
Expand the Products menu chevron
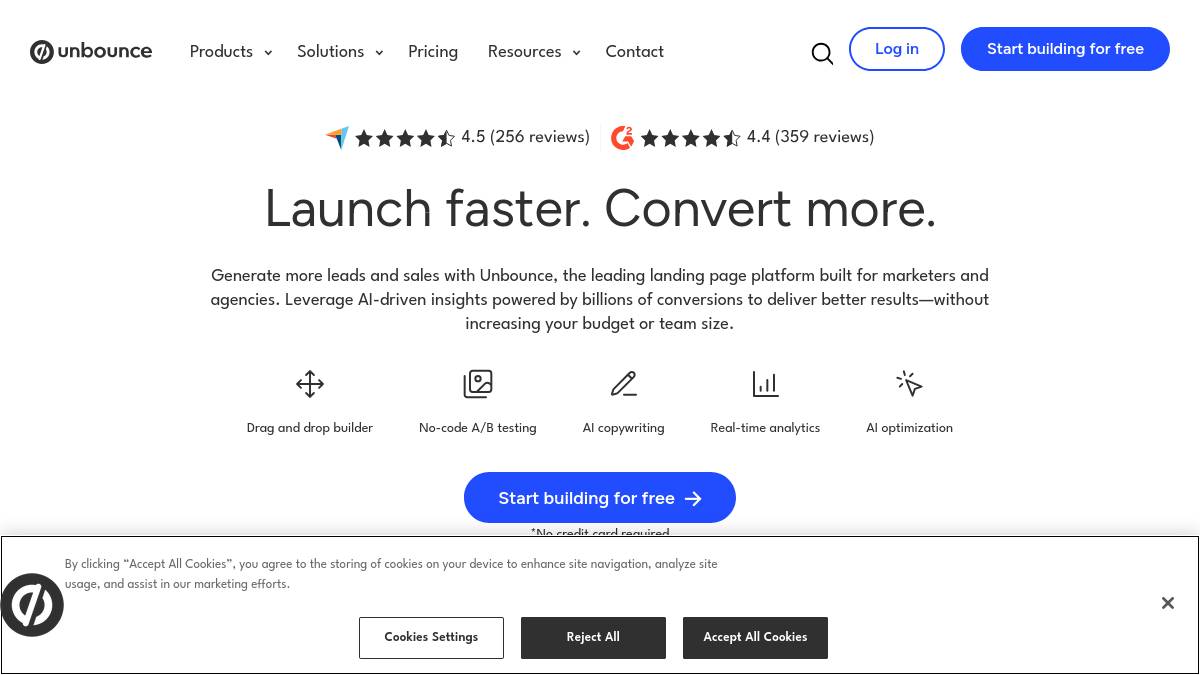(x=268, y=53)
